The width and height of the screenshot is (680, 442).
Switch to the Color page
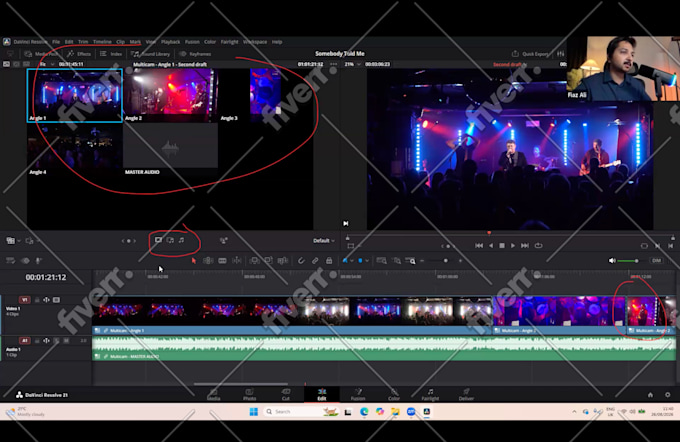pyautogui.click(x=394, y=394)
